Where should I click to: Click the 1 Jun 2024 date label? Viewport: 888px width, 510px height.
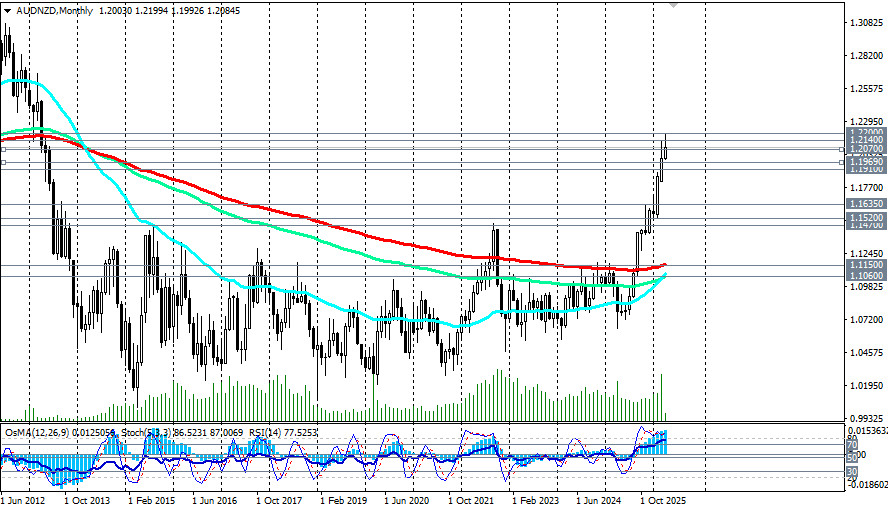pyautogui.click(x=599, y=501)
